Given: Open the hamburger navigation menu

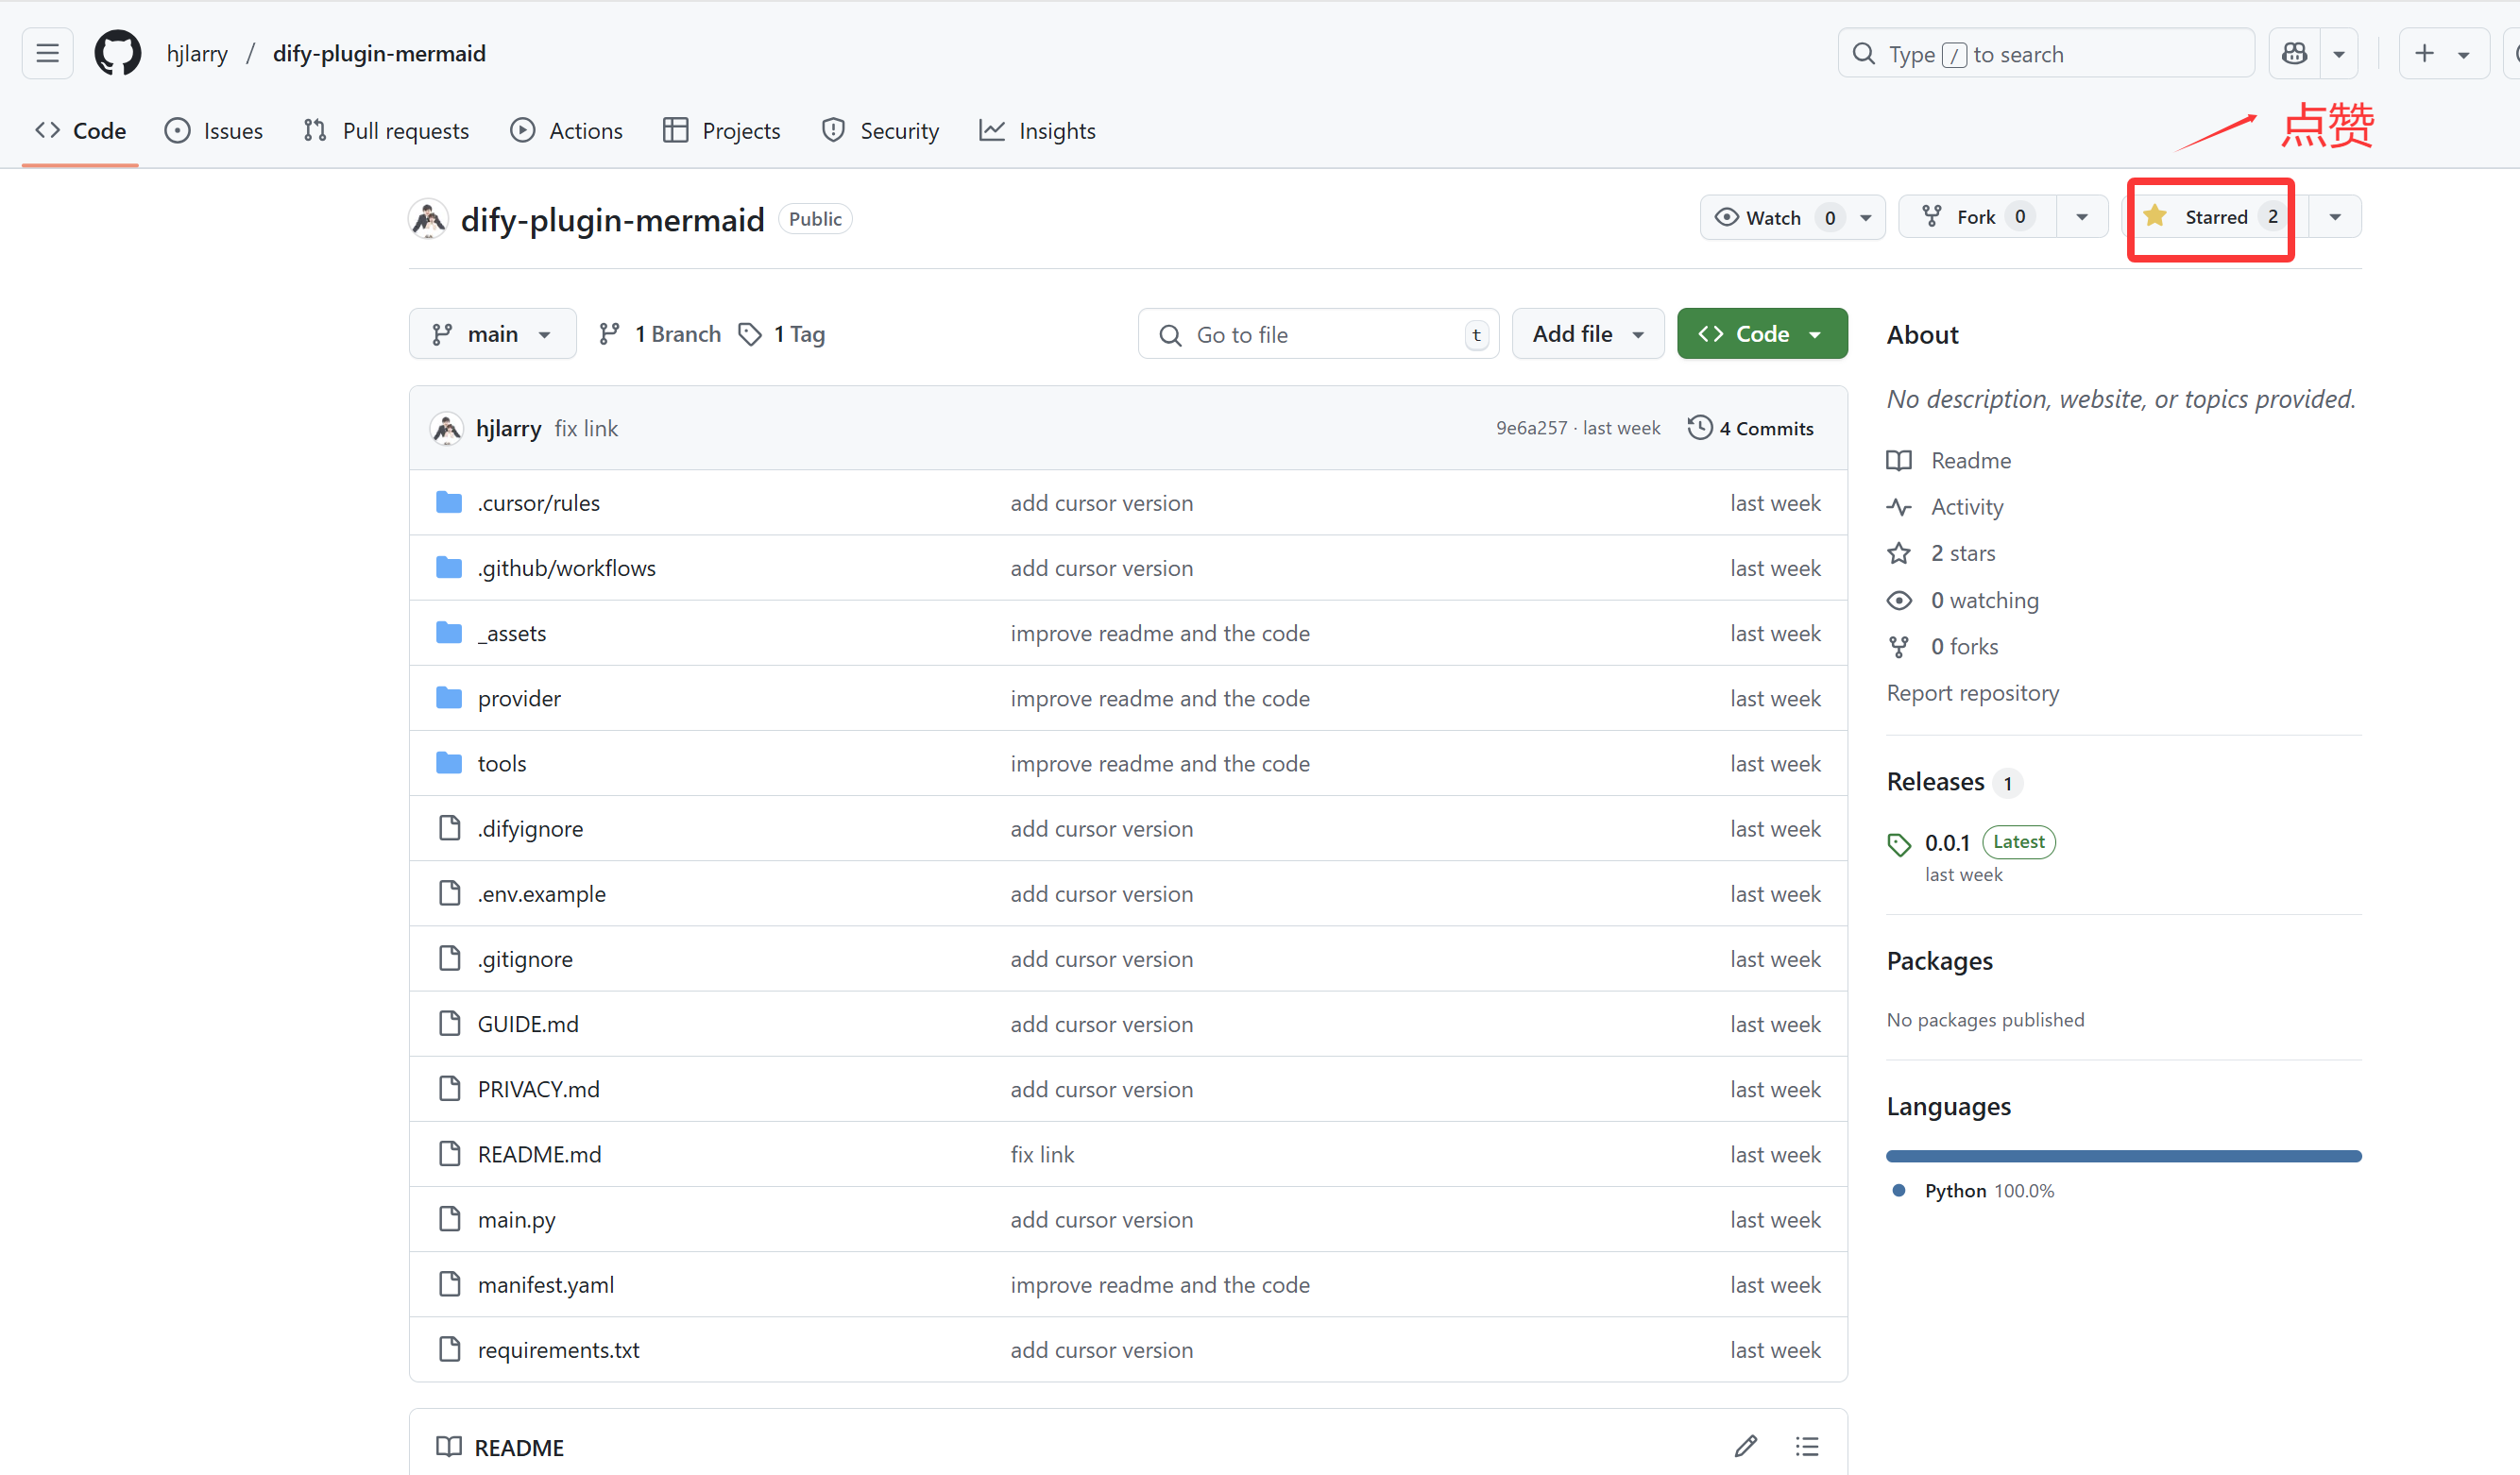Looking at the screenshot, I should pyautogui.click(x=47, y=53).
